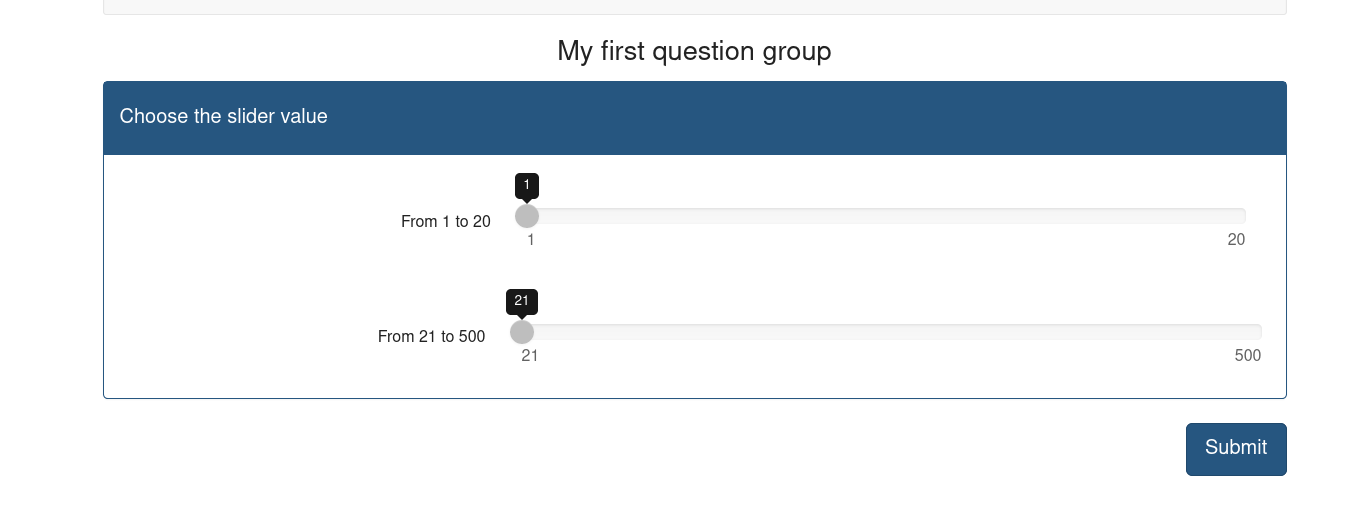This screenshot has height=510, width=1346.
Task: Click the minimum label '21' under the second slider
Action: point(529,356)
